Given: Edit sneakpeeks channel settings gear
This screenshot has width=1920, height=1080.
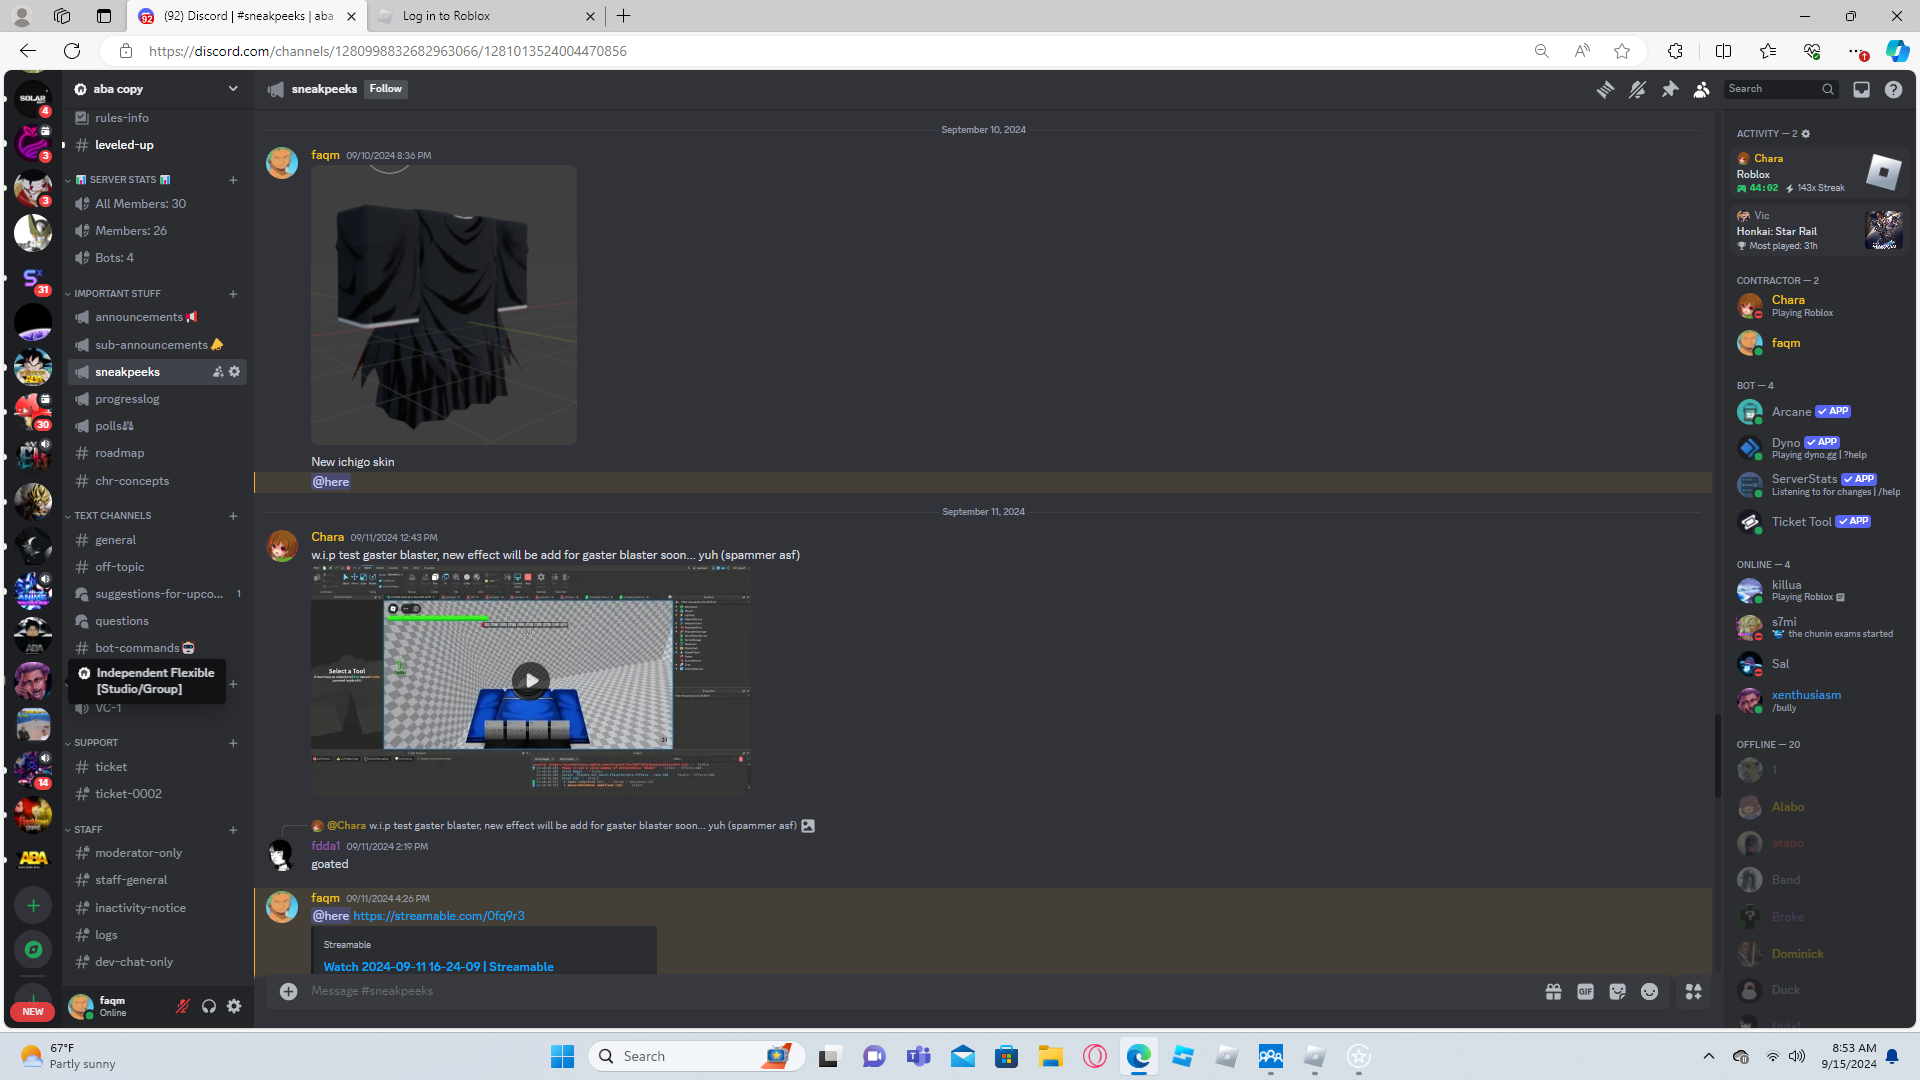Looking at the screenshot, I should coord(235,372).
